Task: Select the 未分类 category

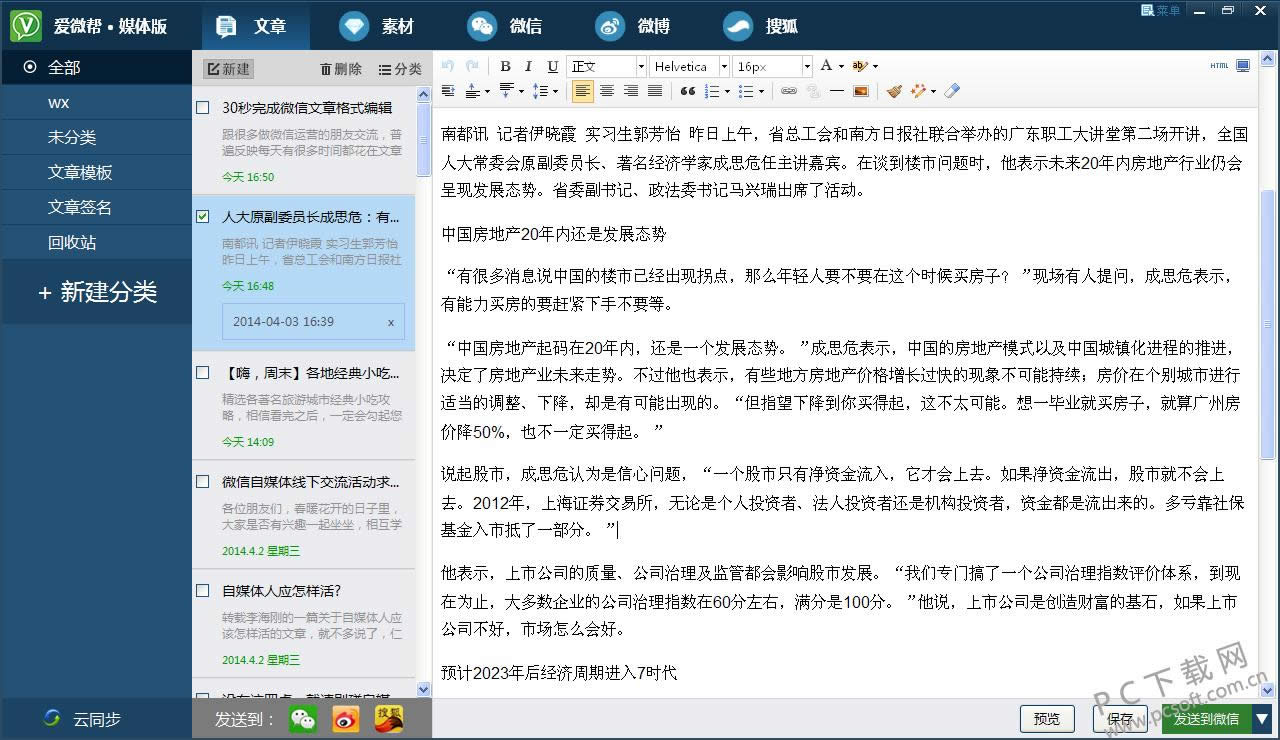Action: point(95,137)
